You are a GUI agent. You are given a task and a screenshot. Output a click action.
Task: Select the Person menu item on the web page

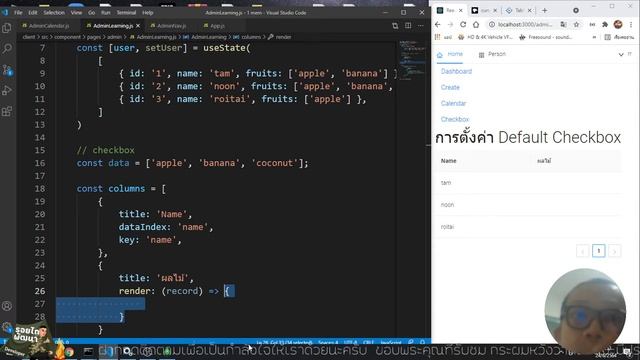point(492,54)
